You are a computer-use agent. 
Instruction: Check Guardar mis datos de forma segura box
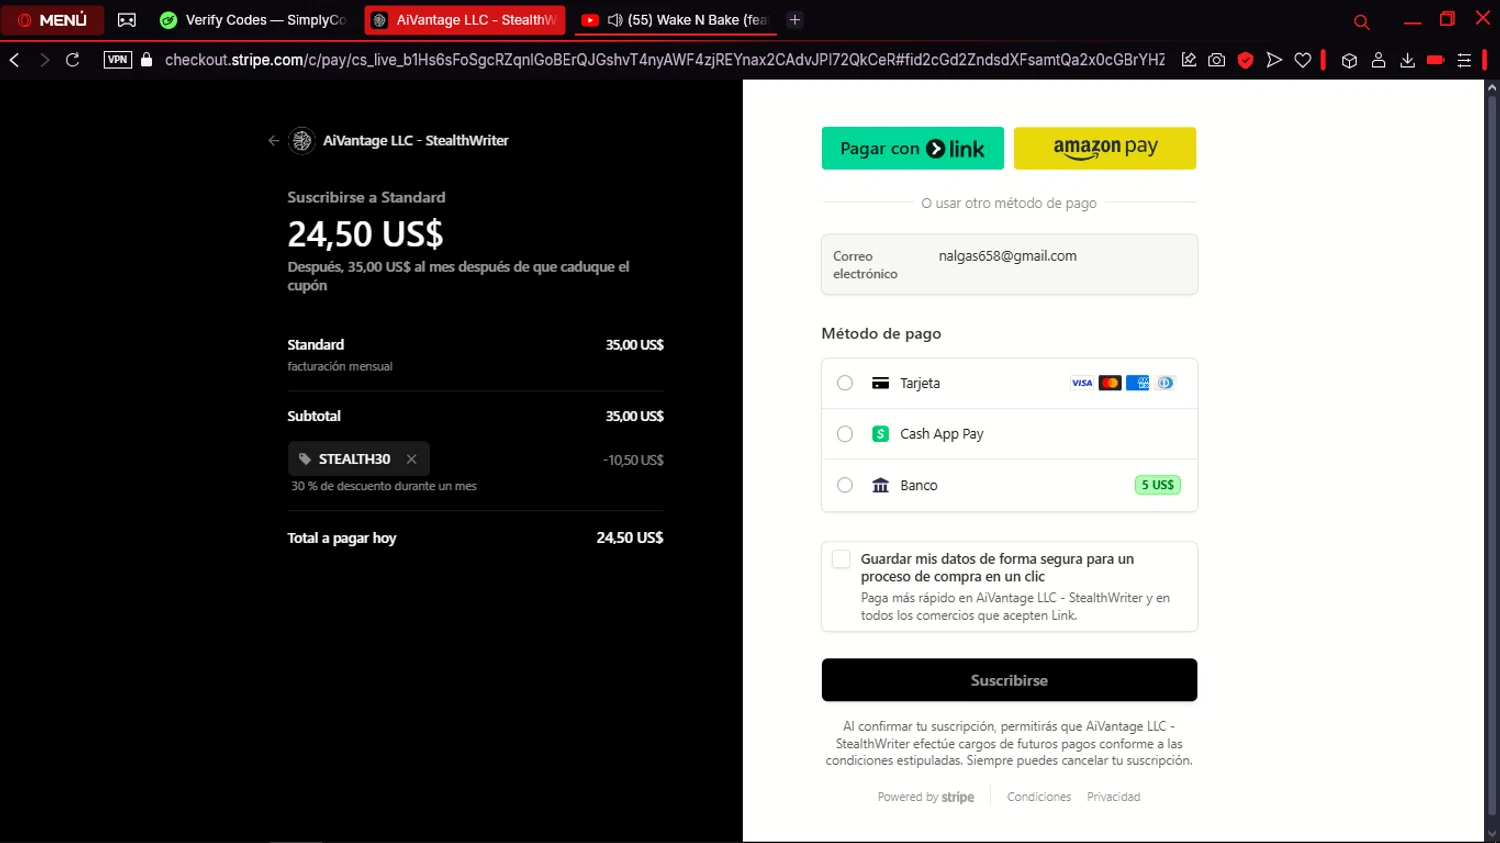click(841, 559)
